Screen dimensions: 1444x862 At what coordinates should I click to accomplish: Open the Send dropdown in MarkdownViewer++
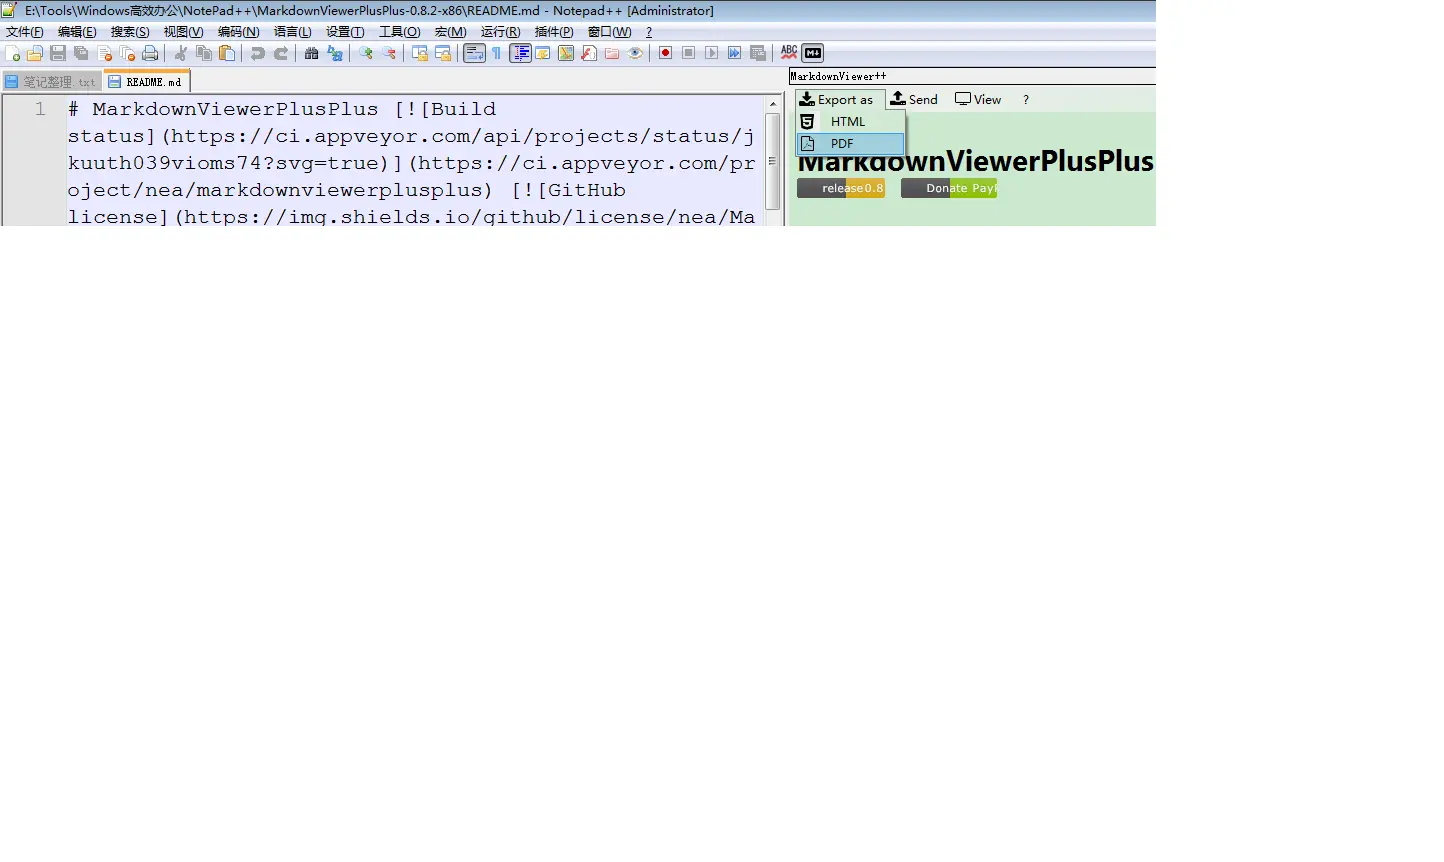click(x=914, y=99)
